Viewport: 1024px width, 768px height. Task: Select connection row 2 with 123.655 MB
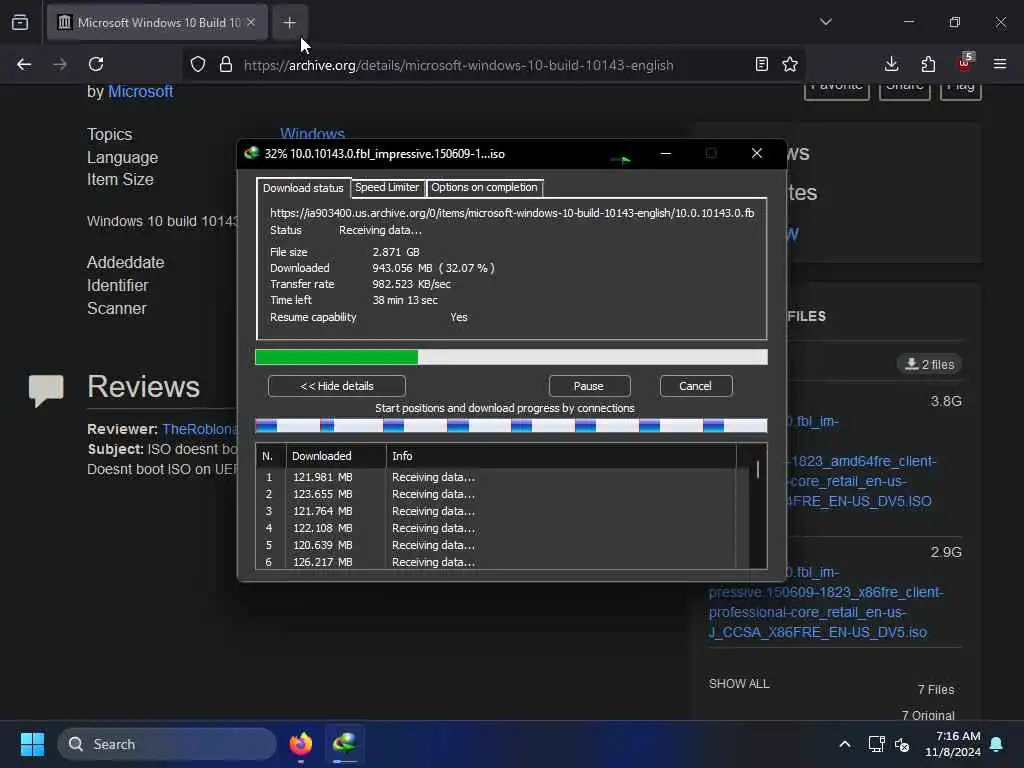(x=496, y=494)
